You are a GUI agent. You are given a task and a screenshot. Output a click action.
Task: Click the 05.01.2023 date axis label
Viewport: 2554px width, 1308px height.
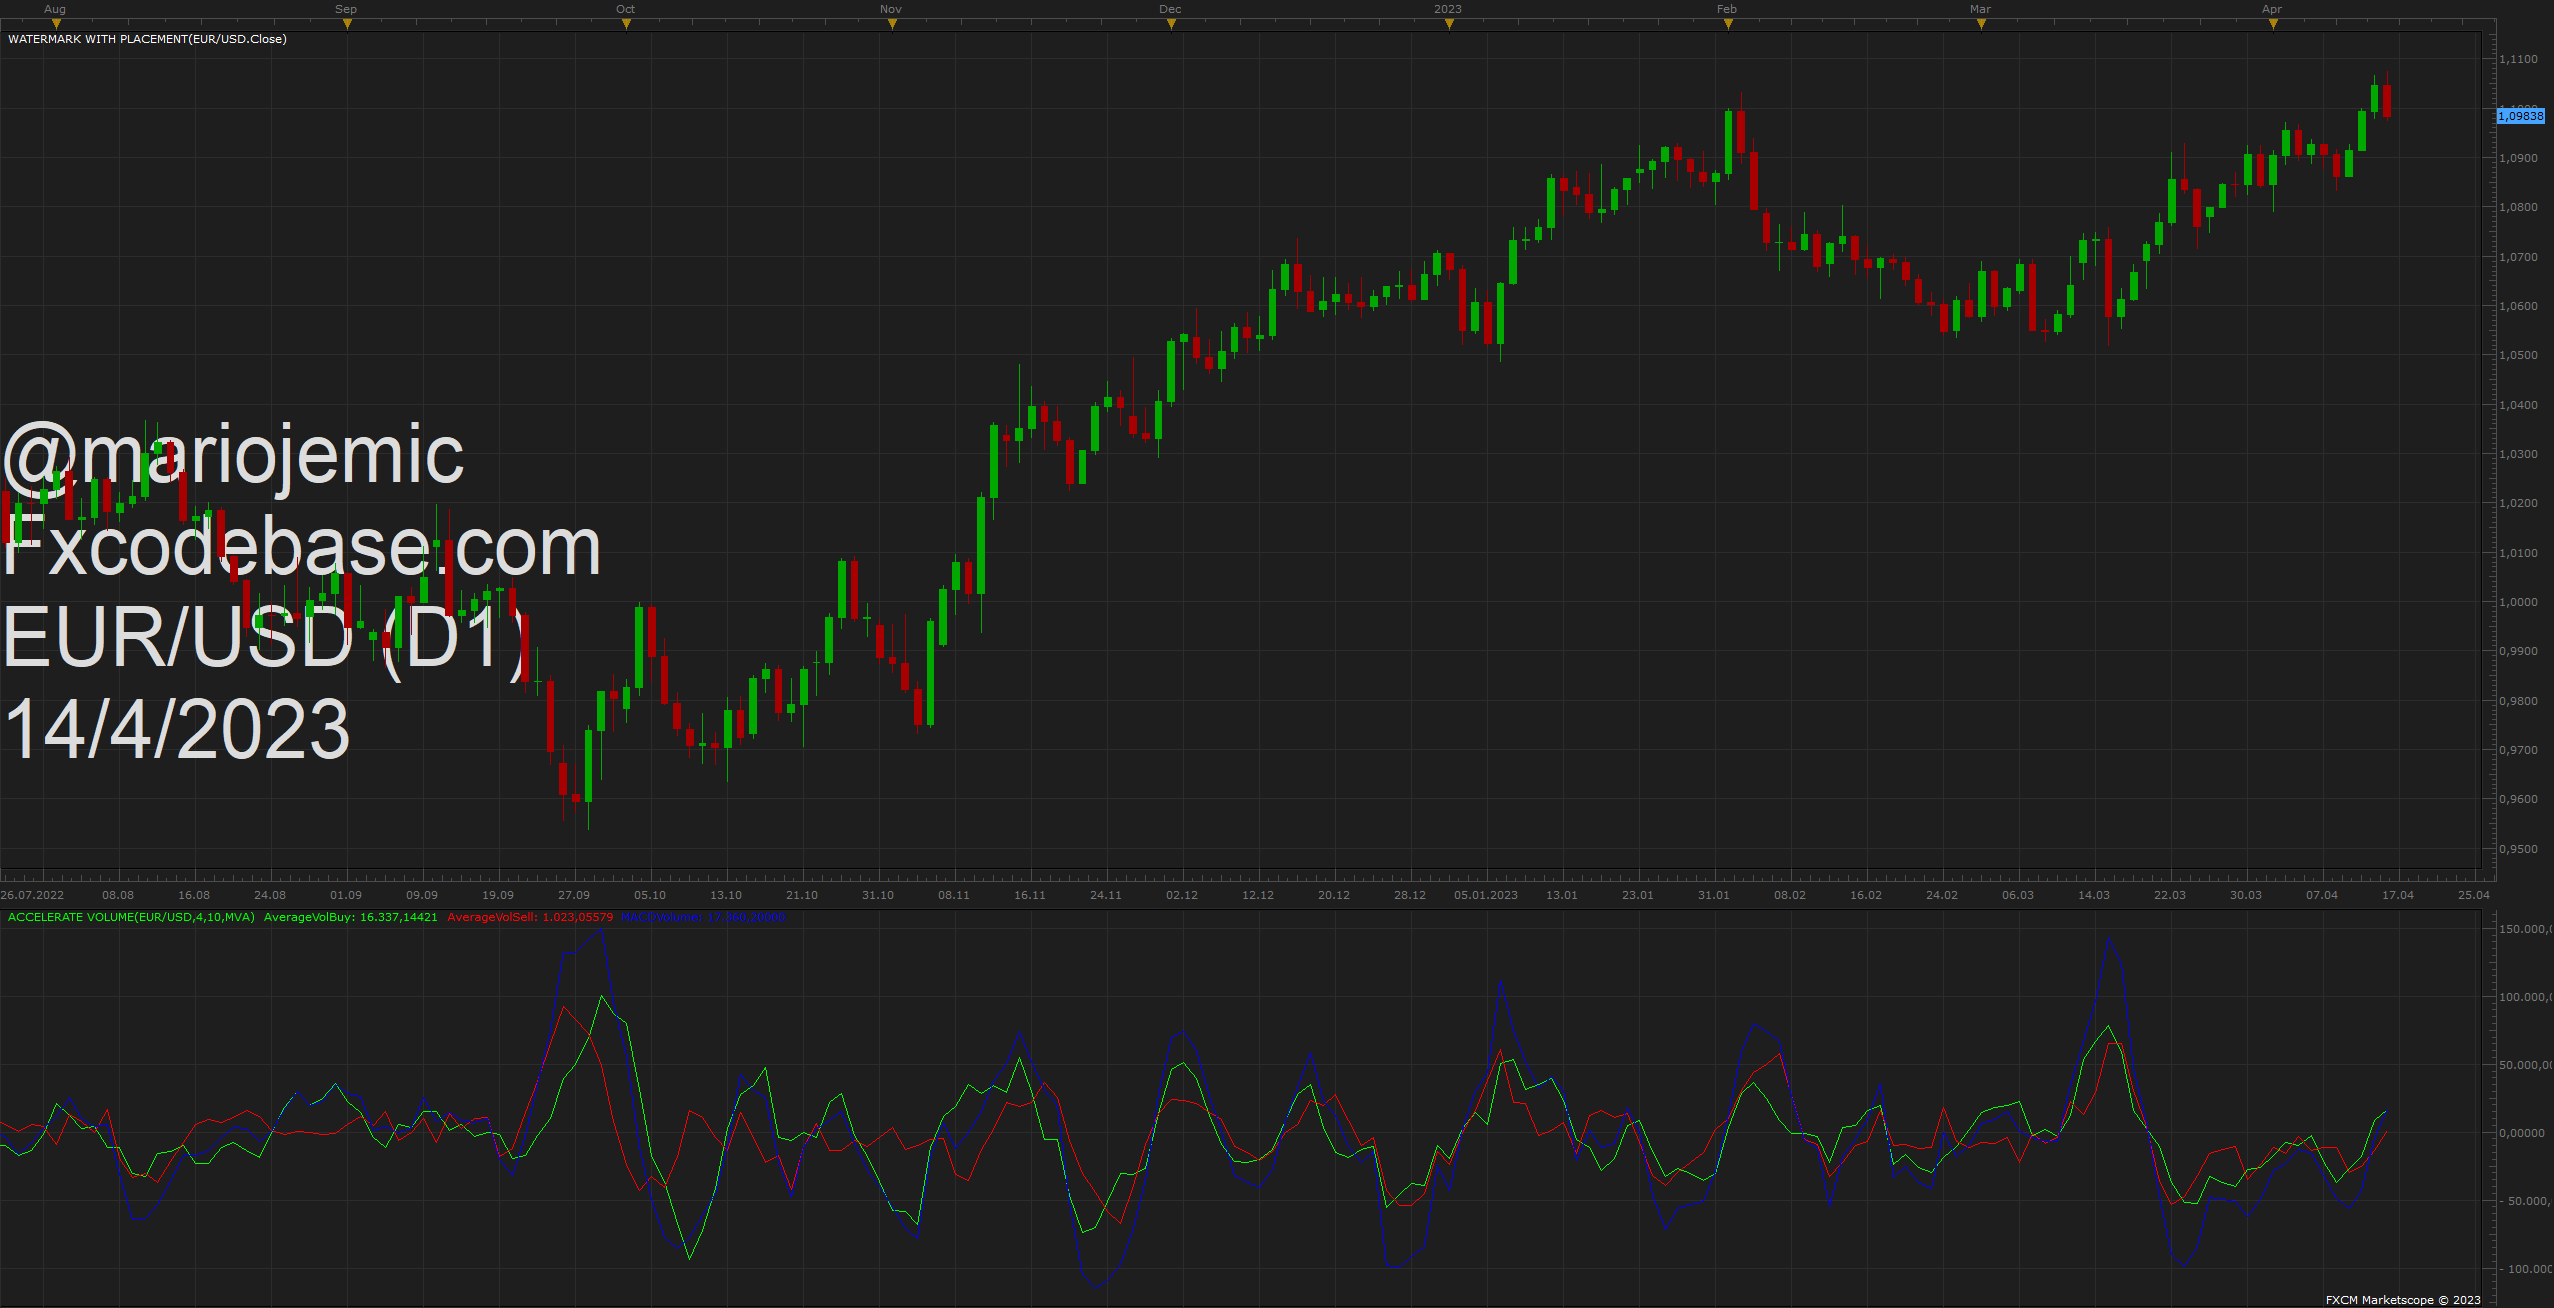tap(1486, 895)
